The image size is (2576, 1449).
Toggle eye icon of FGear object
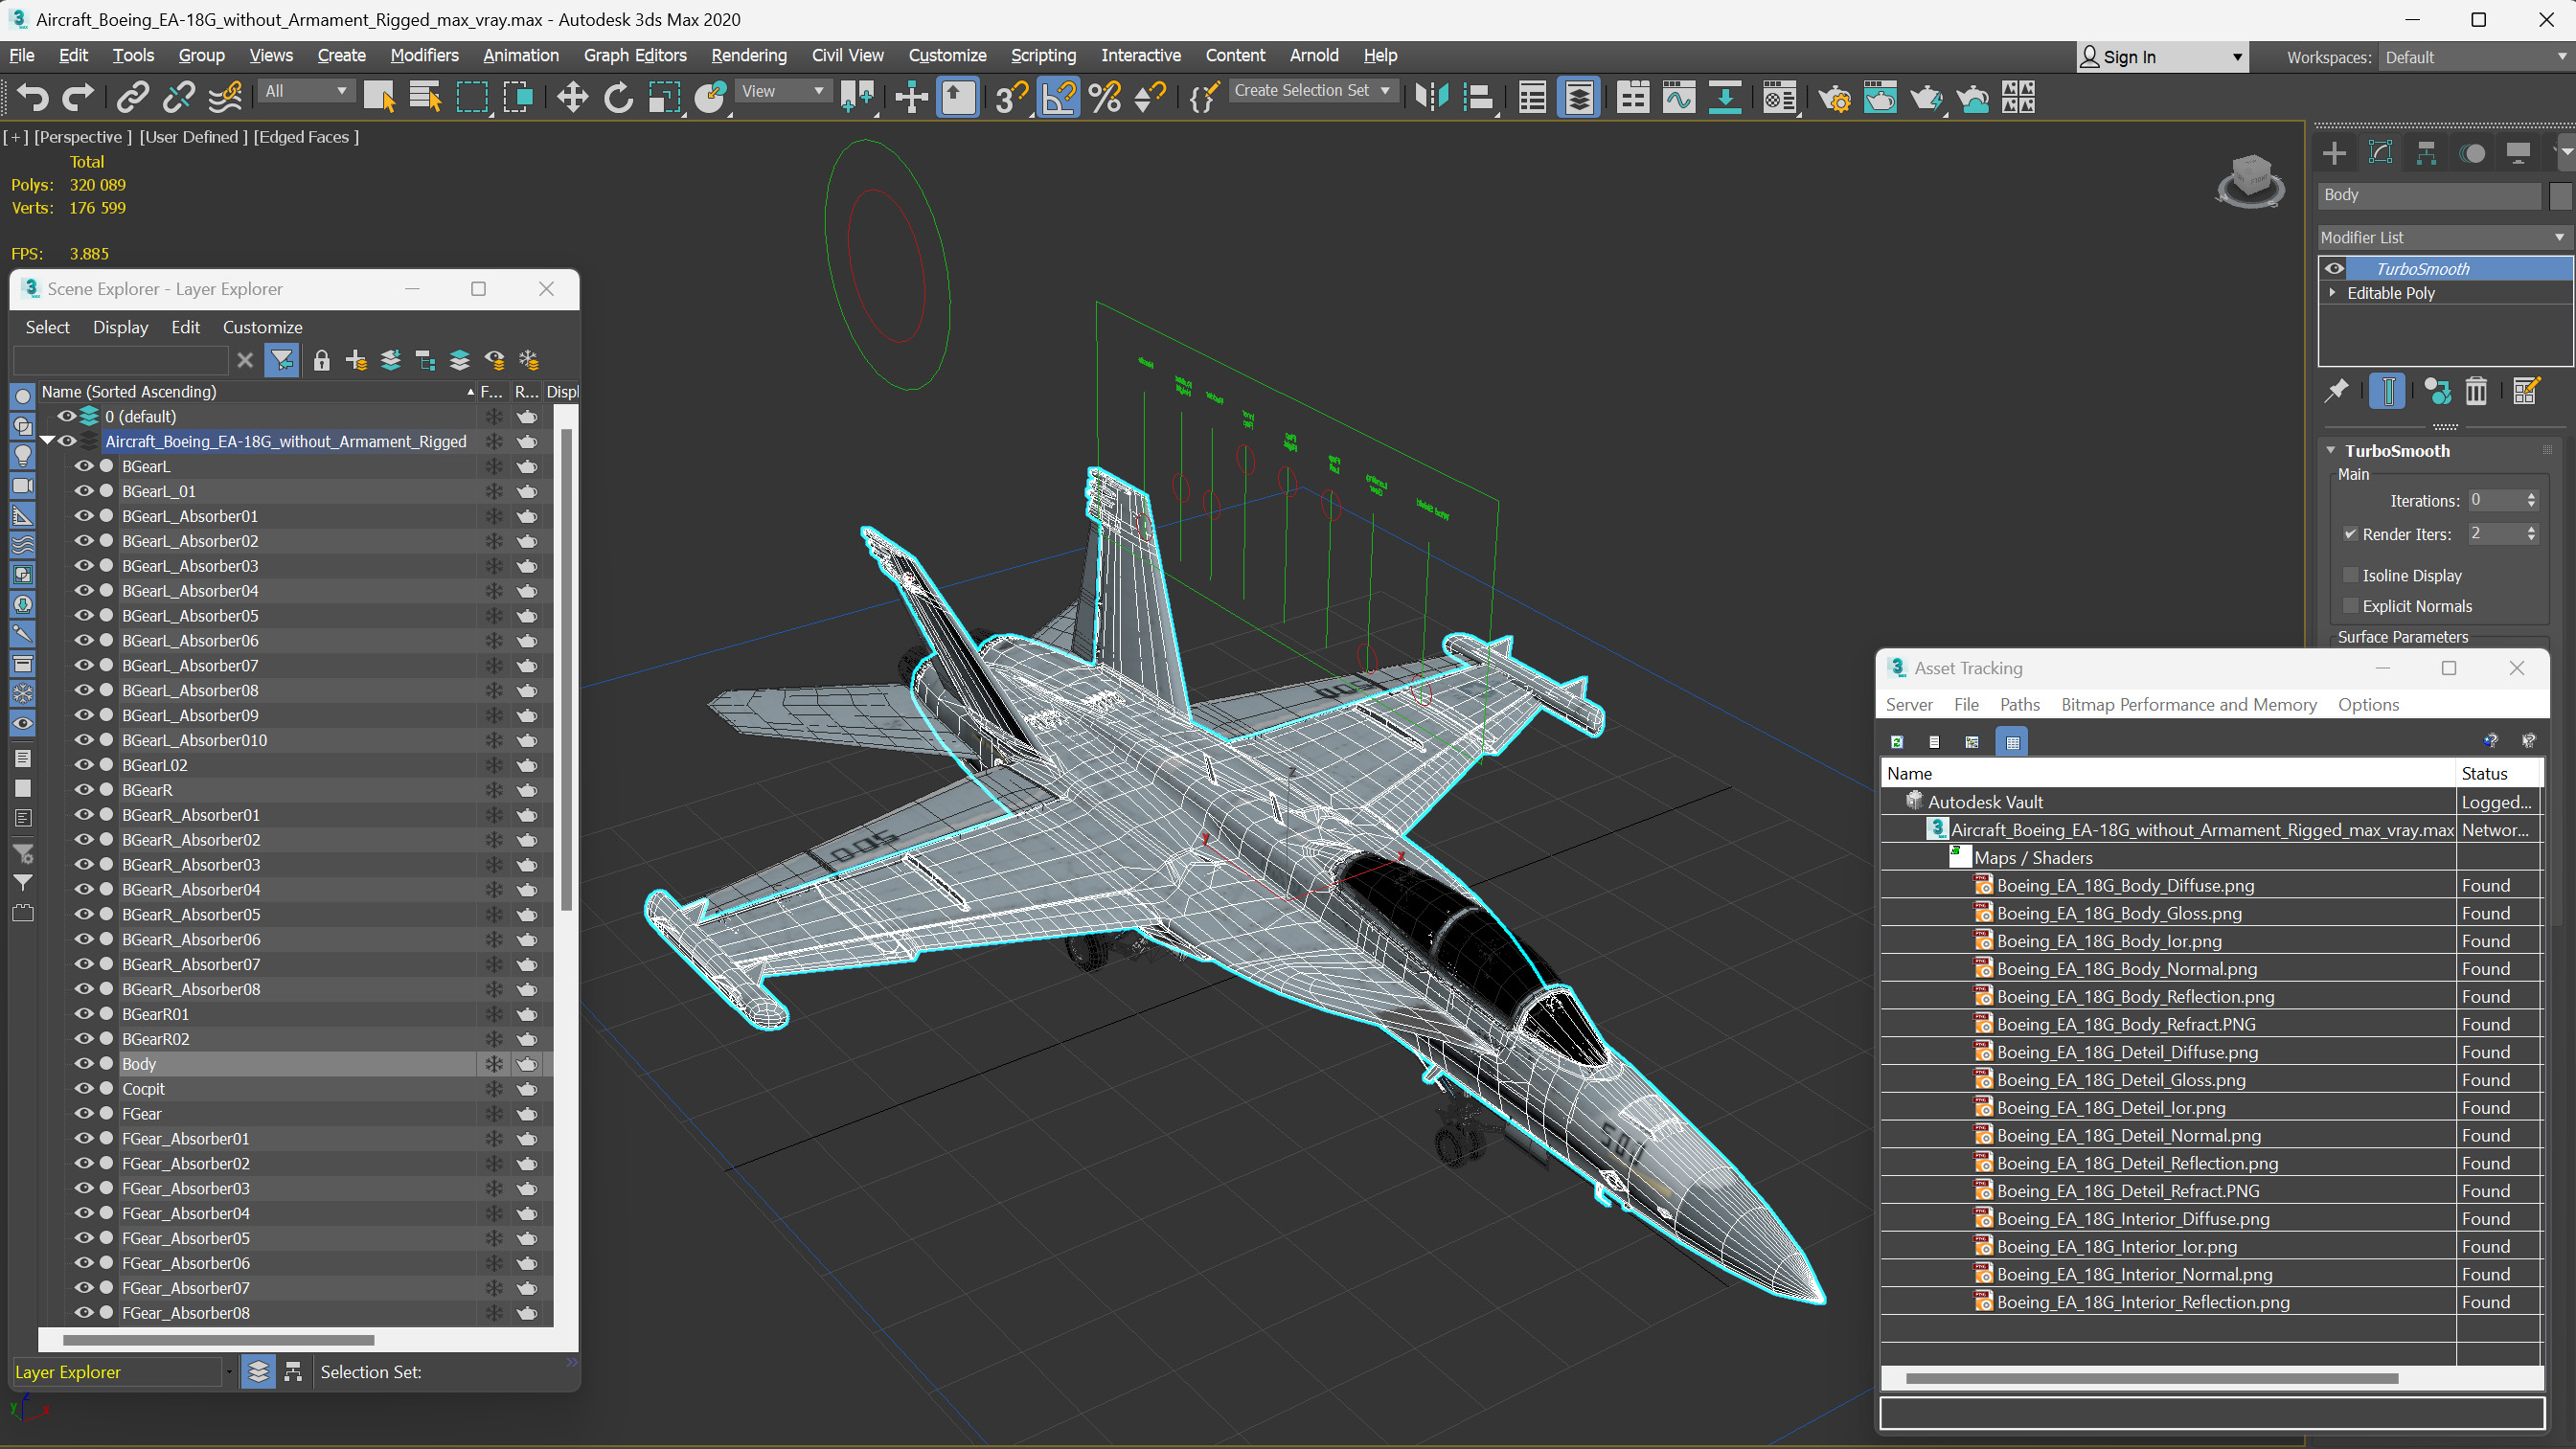click(84, 1113)
